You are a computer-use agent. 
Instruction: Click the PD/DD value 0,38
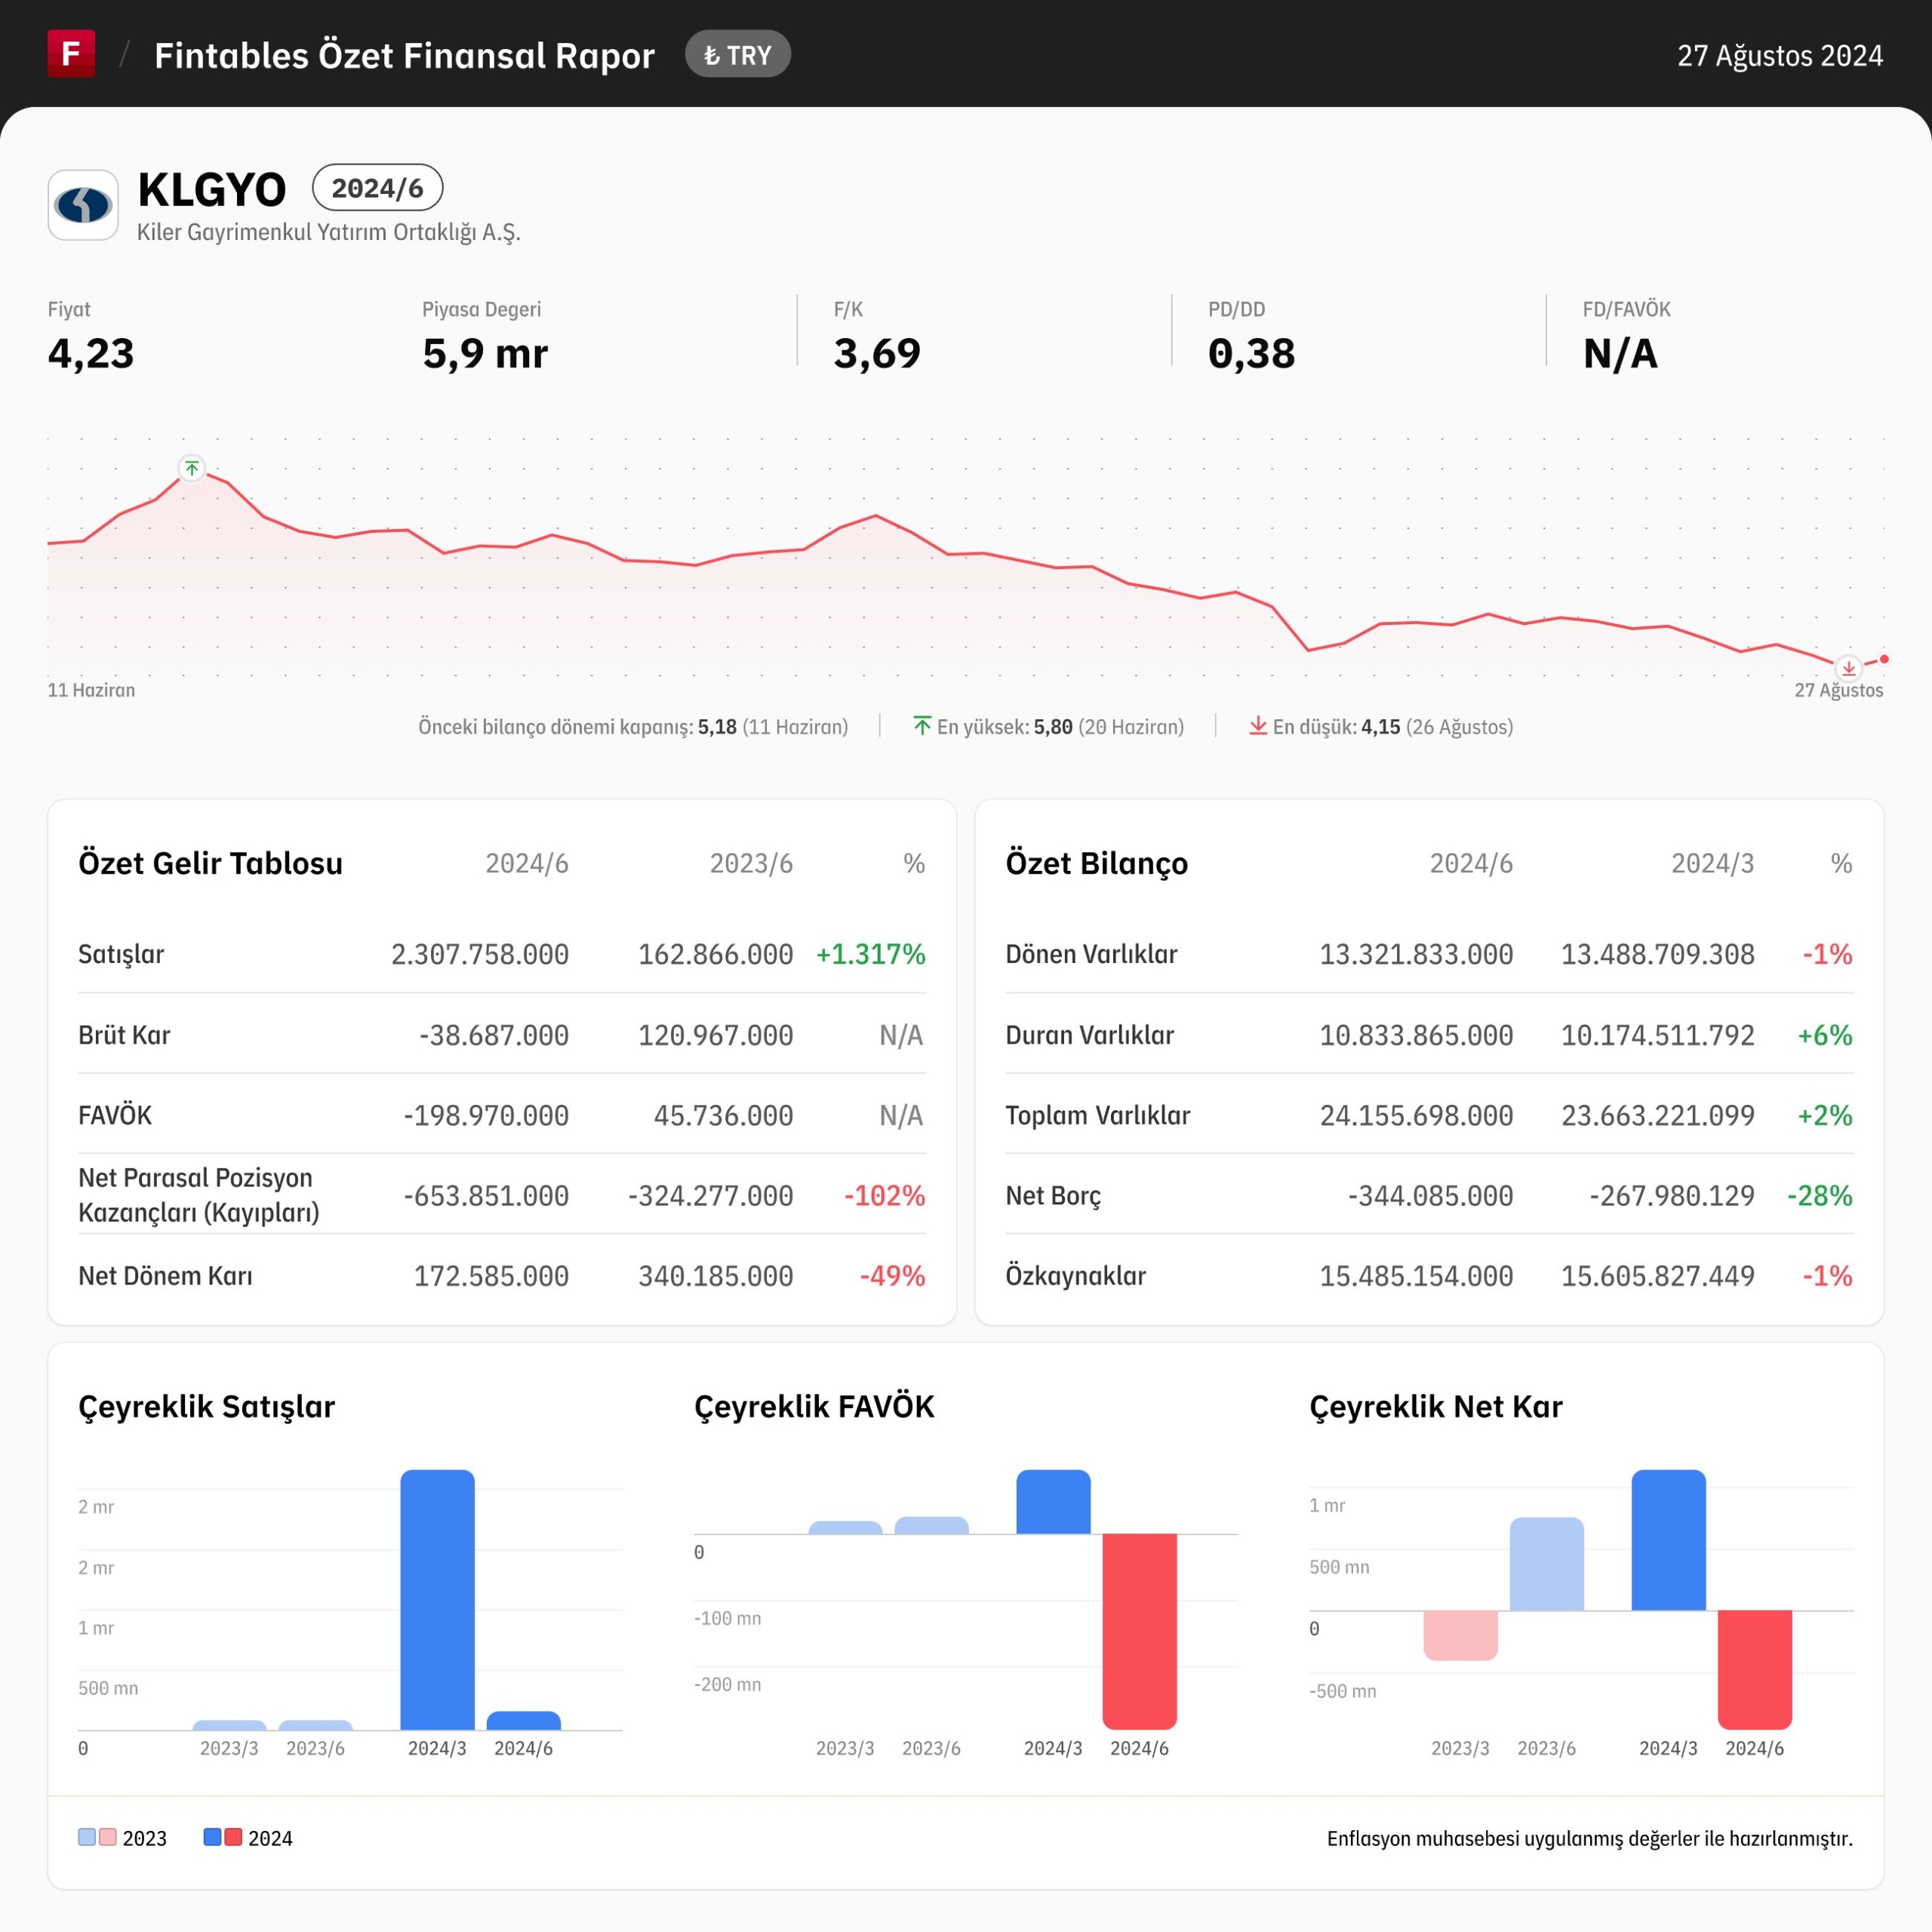coord(1251,354)
